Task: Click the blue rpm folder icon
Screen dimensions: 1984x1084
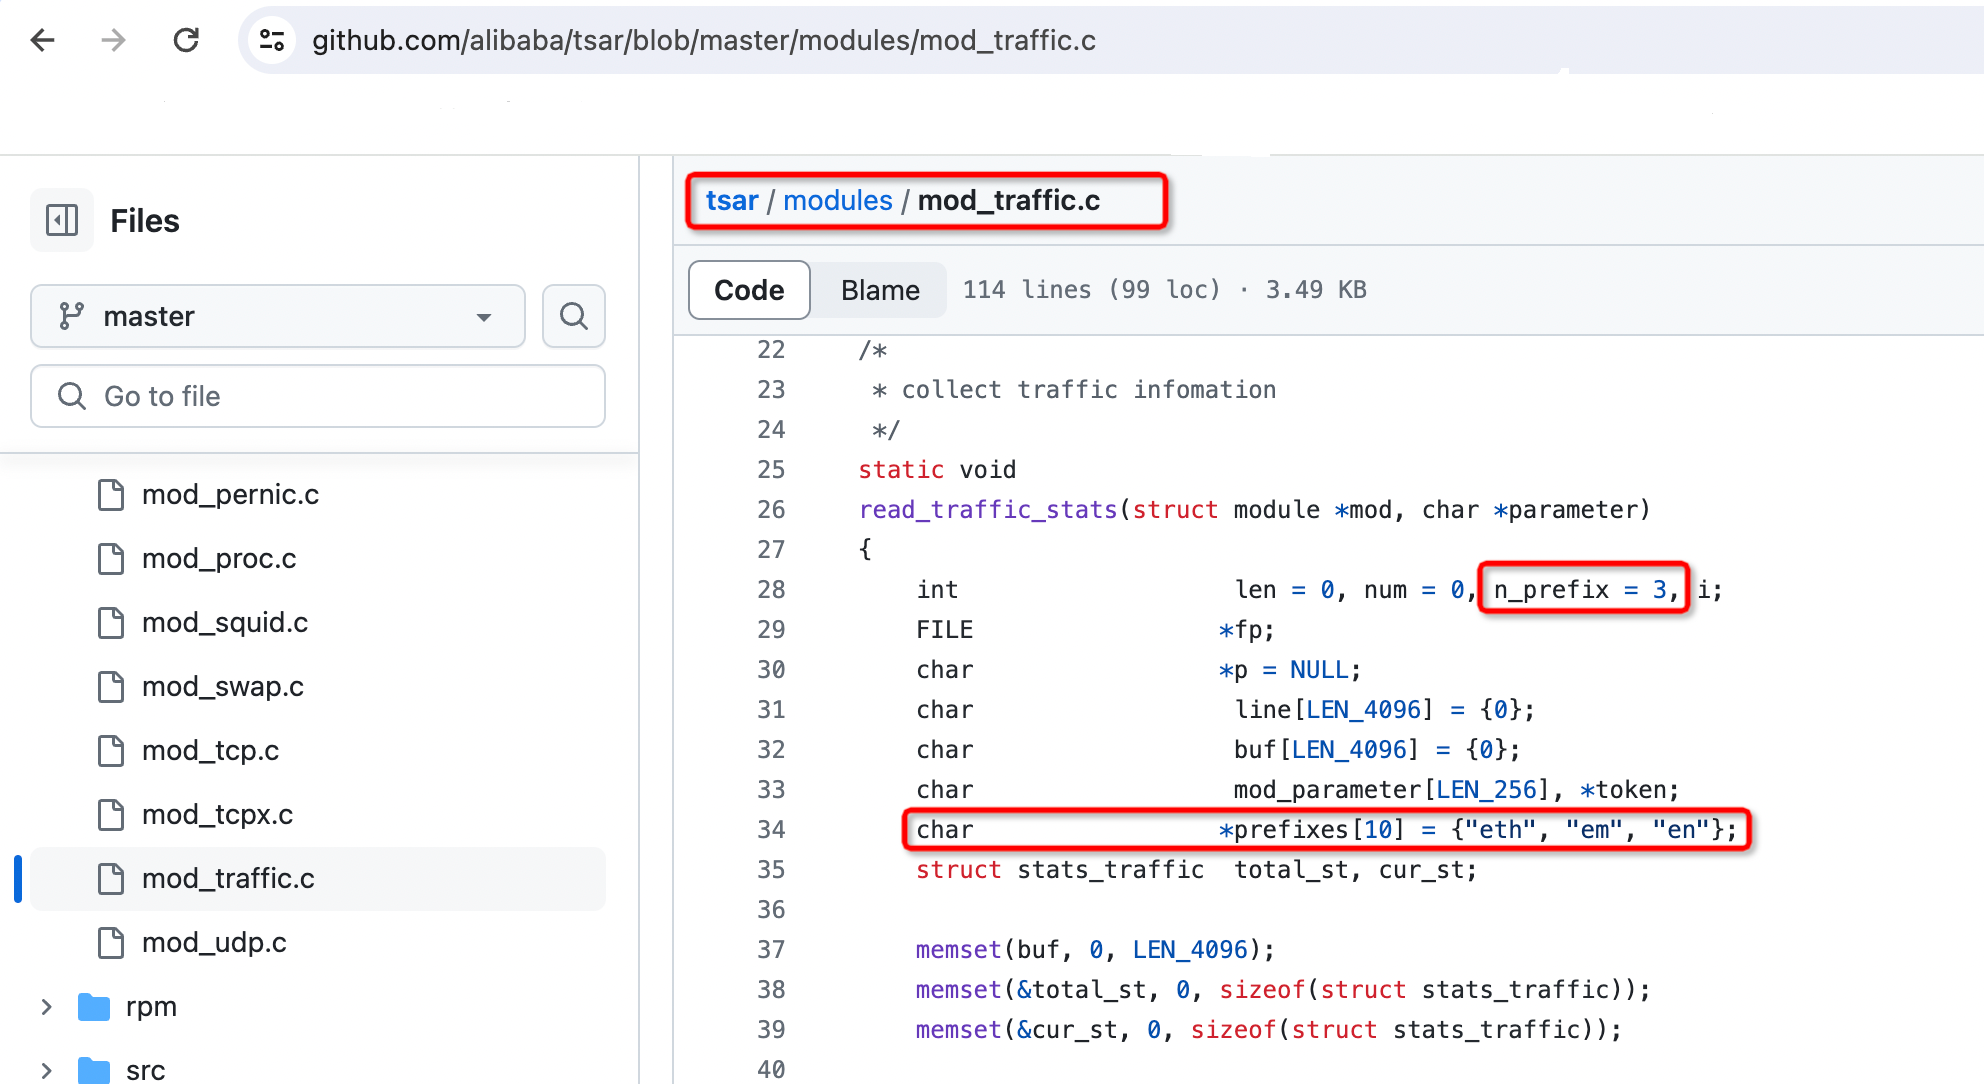Action: click(94, 1006)
